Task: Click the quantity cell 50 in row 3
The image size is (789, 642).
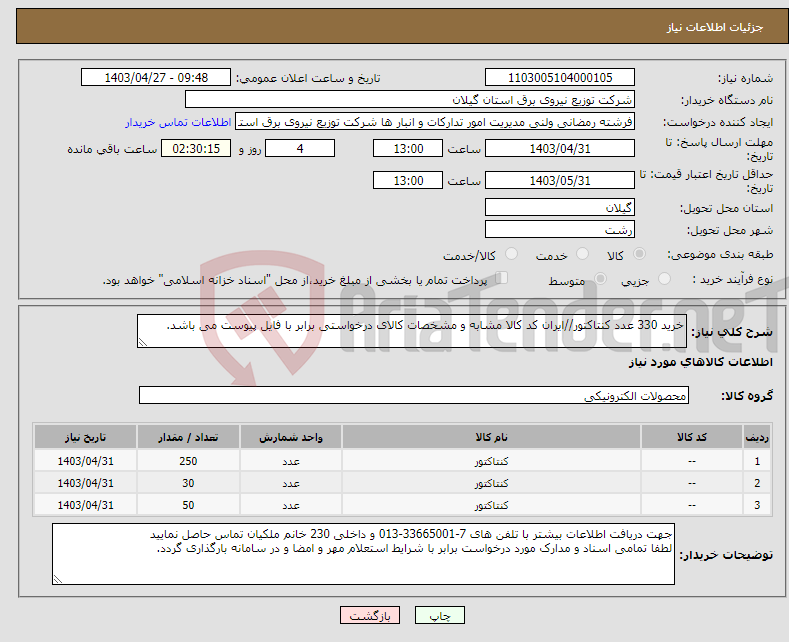Action: point(188,505)
